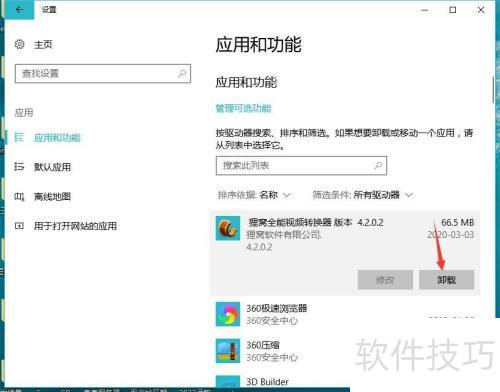Select the 360极速浏览器 list entry
The width and height of the screenshot is (500, 392).
(x=345, y=314)
